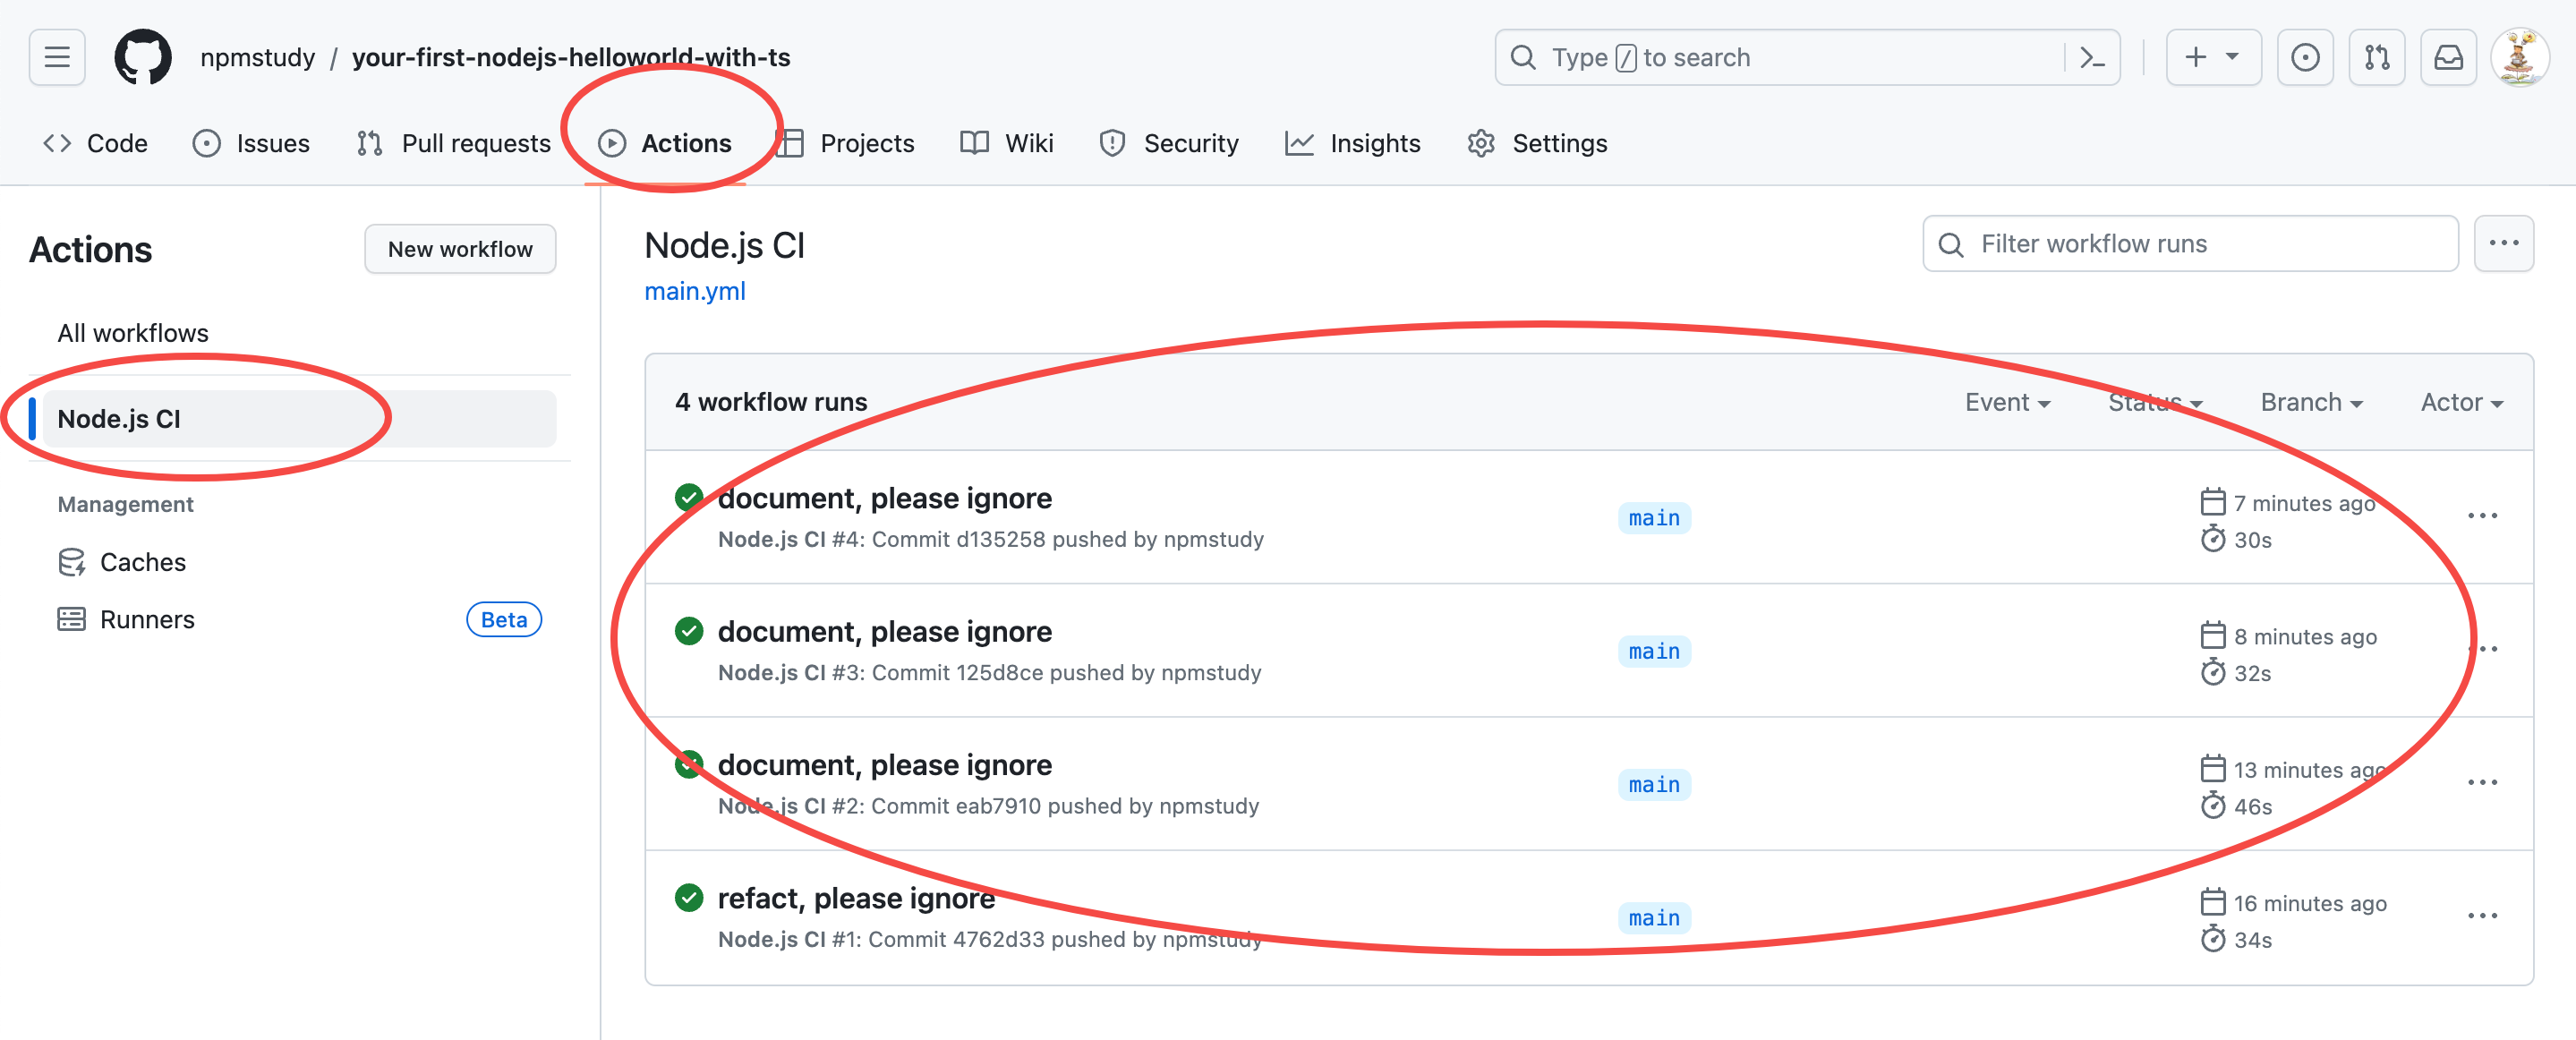Open the pull requests shortcut icon in header
Viewport: 2576px width, 1040px height.
click(2376, 57)
